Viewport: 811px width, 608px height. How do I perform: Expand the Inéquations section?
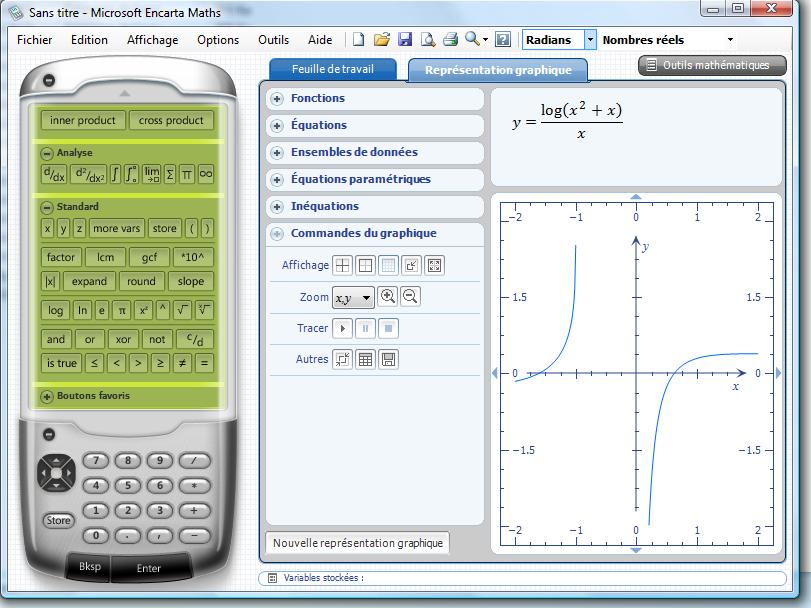point(277,207)
